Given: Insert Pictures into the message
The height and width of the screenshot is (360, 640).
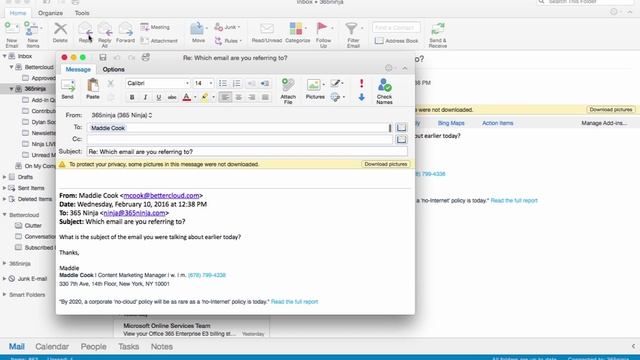Looking at the screenshot, I should point(314,89).
